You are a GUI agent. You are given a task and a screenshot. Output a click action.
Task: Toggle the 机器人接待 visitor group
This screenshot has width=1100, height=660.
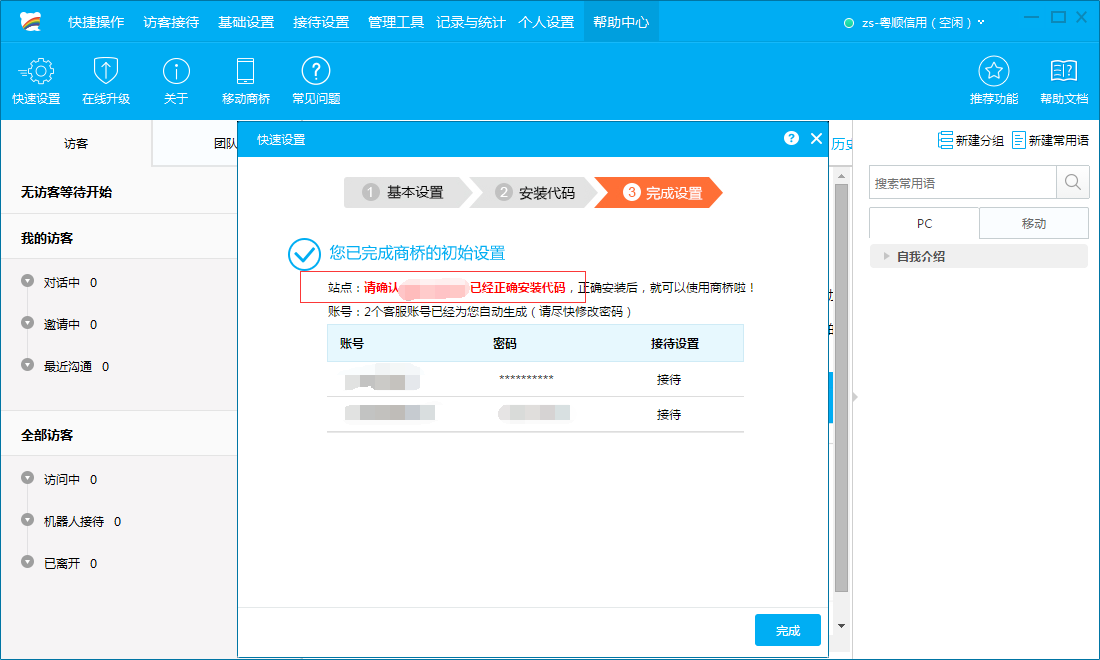(x=27, y=521)
